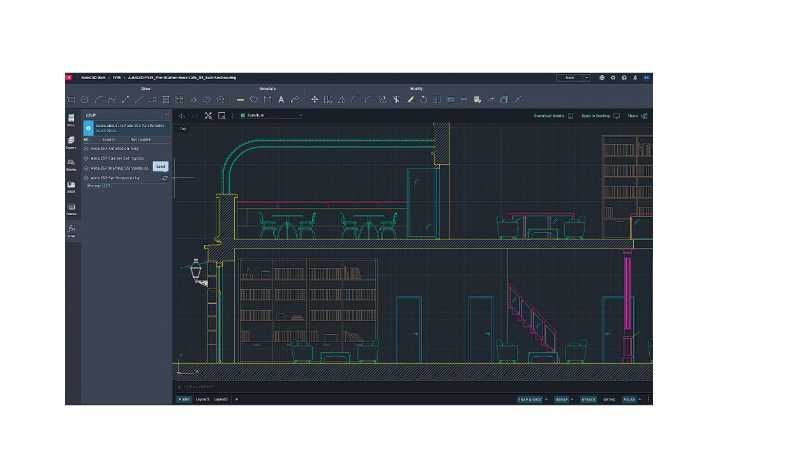801x472 pixels.
Task: Click the Share button
Action: tap(637, 116)
